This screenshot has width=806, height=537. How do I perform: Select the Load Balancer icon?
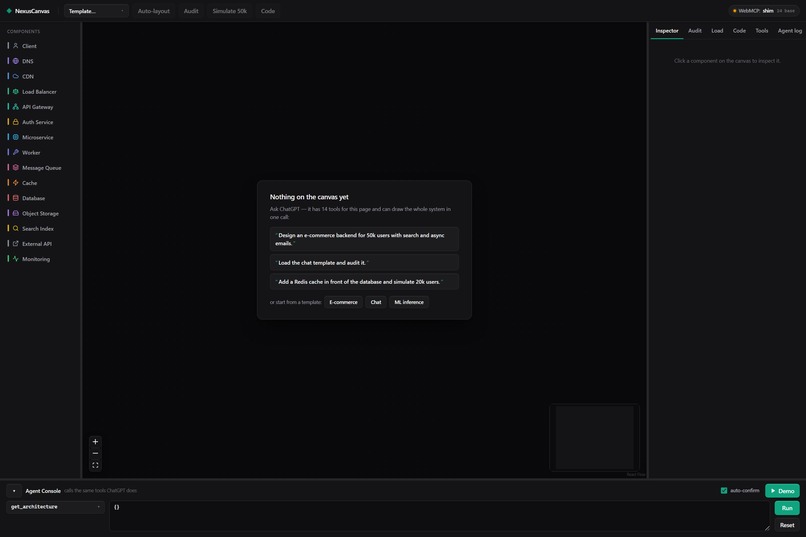[x=15, y=91]
